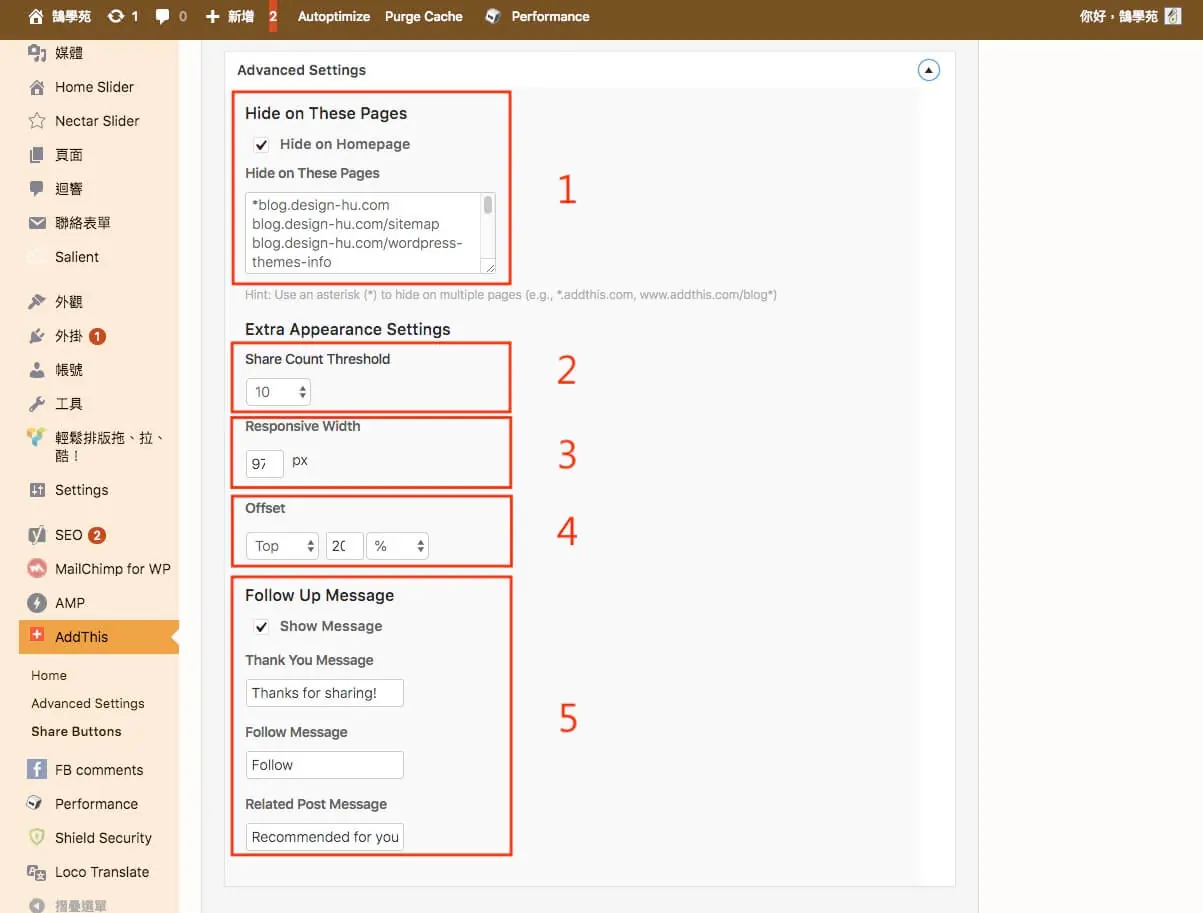The image size is (1203, 913).
Task: Click the Thank You Message input field
Action: pos(325,693)
